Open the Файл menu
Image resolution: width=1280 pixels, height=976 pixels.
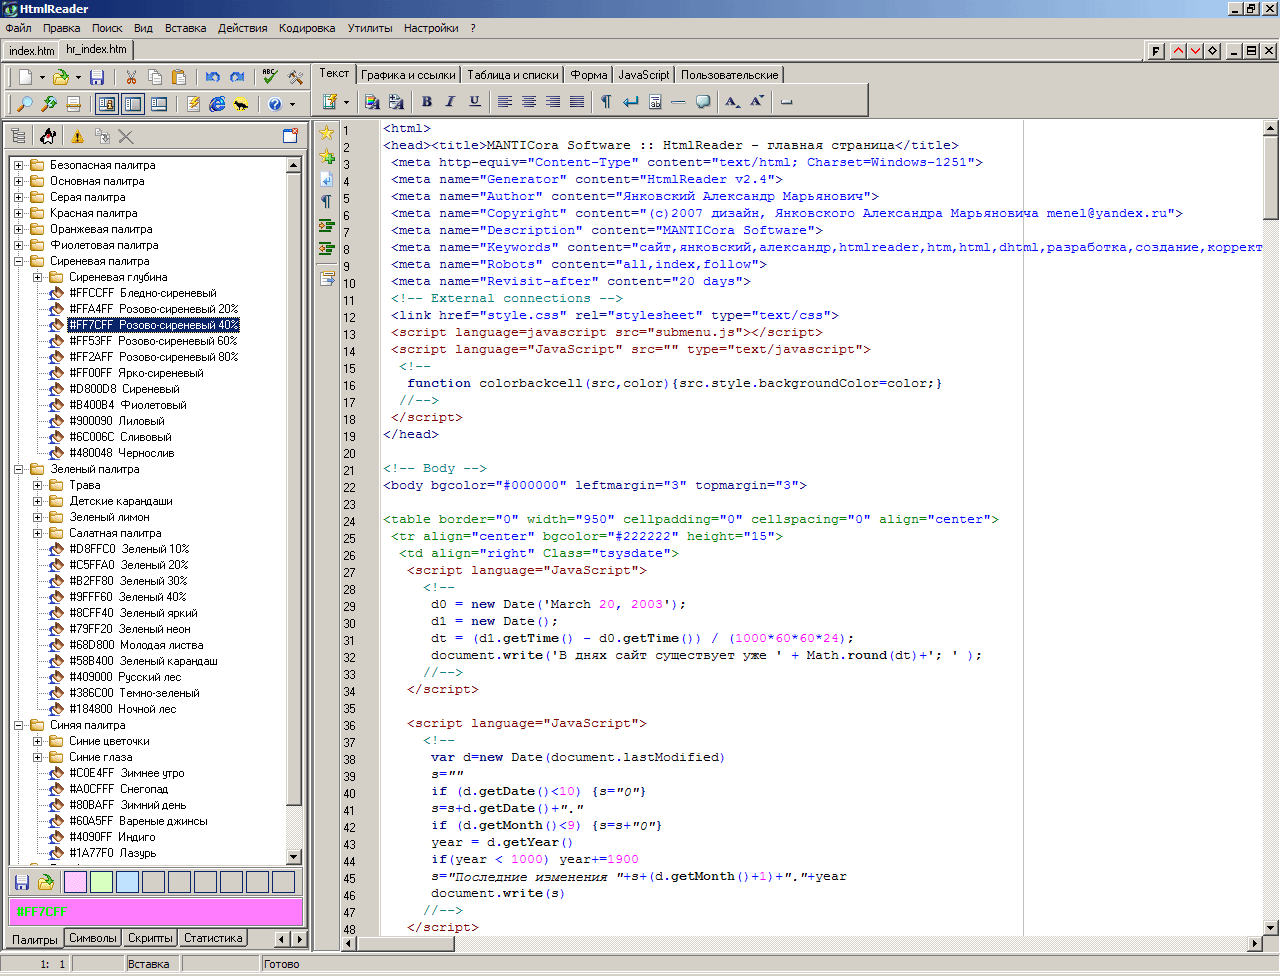pos(18,28)
